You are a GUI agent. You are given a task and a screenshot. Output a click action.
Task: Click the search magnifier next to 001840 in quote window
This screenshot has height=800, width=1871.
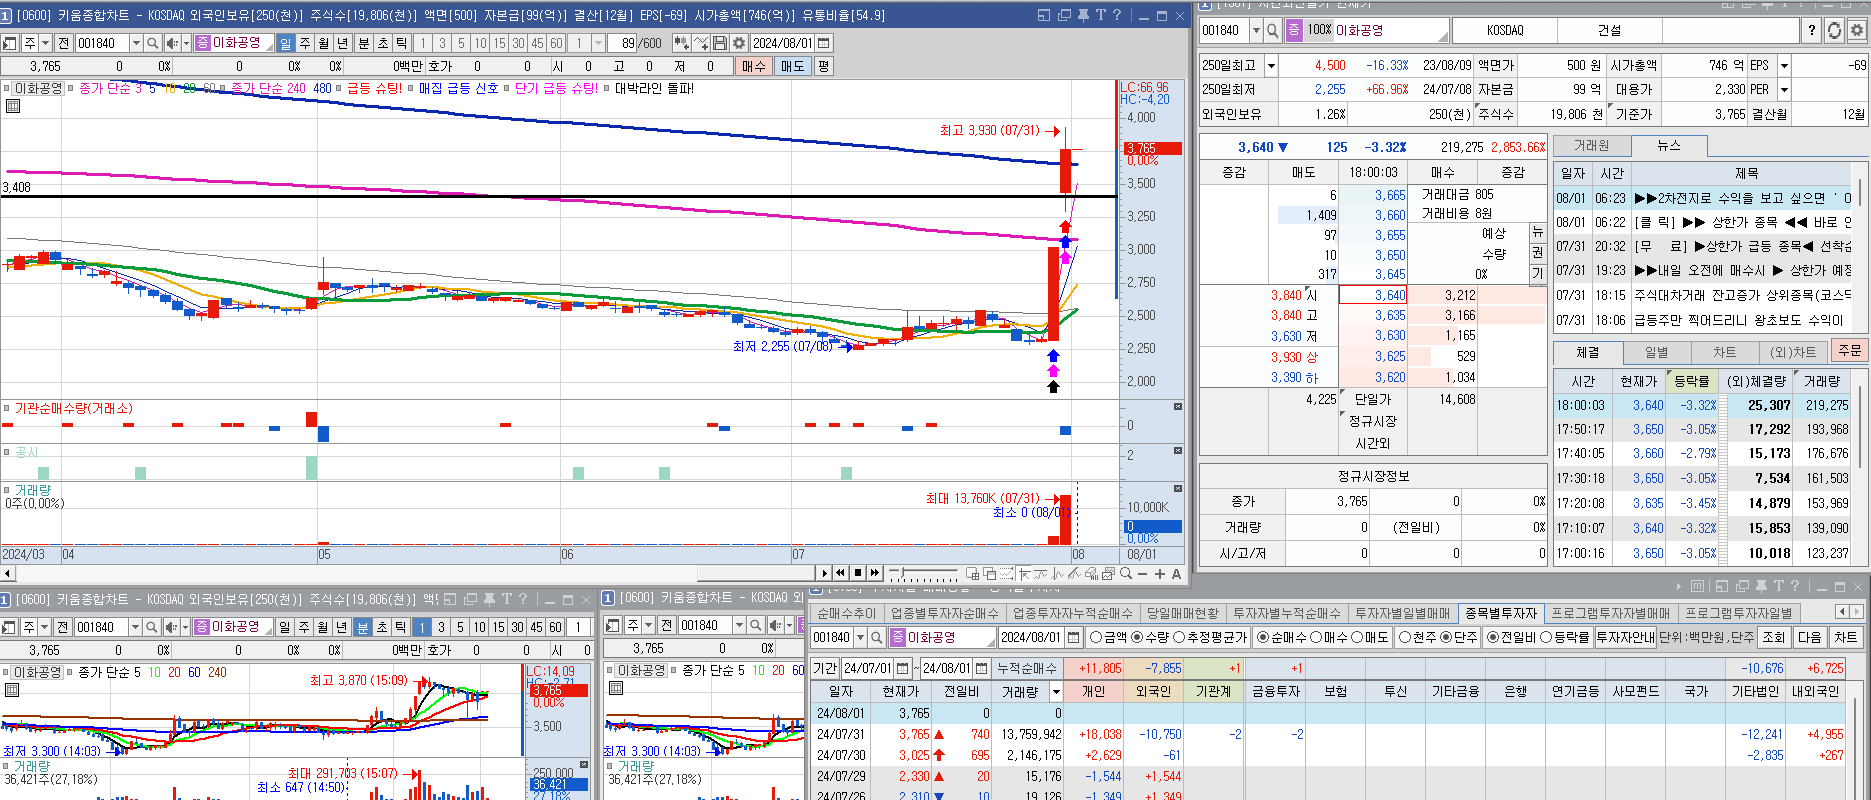tap(1273, 30)
